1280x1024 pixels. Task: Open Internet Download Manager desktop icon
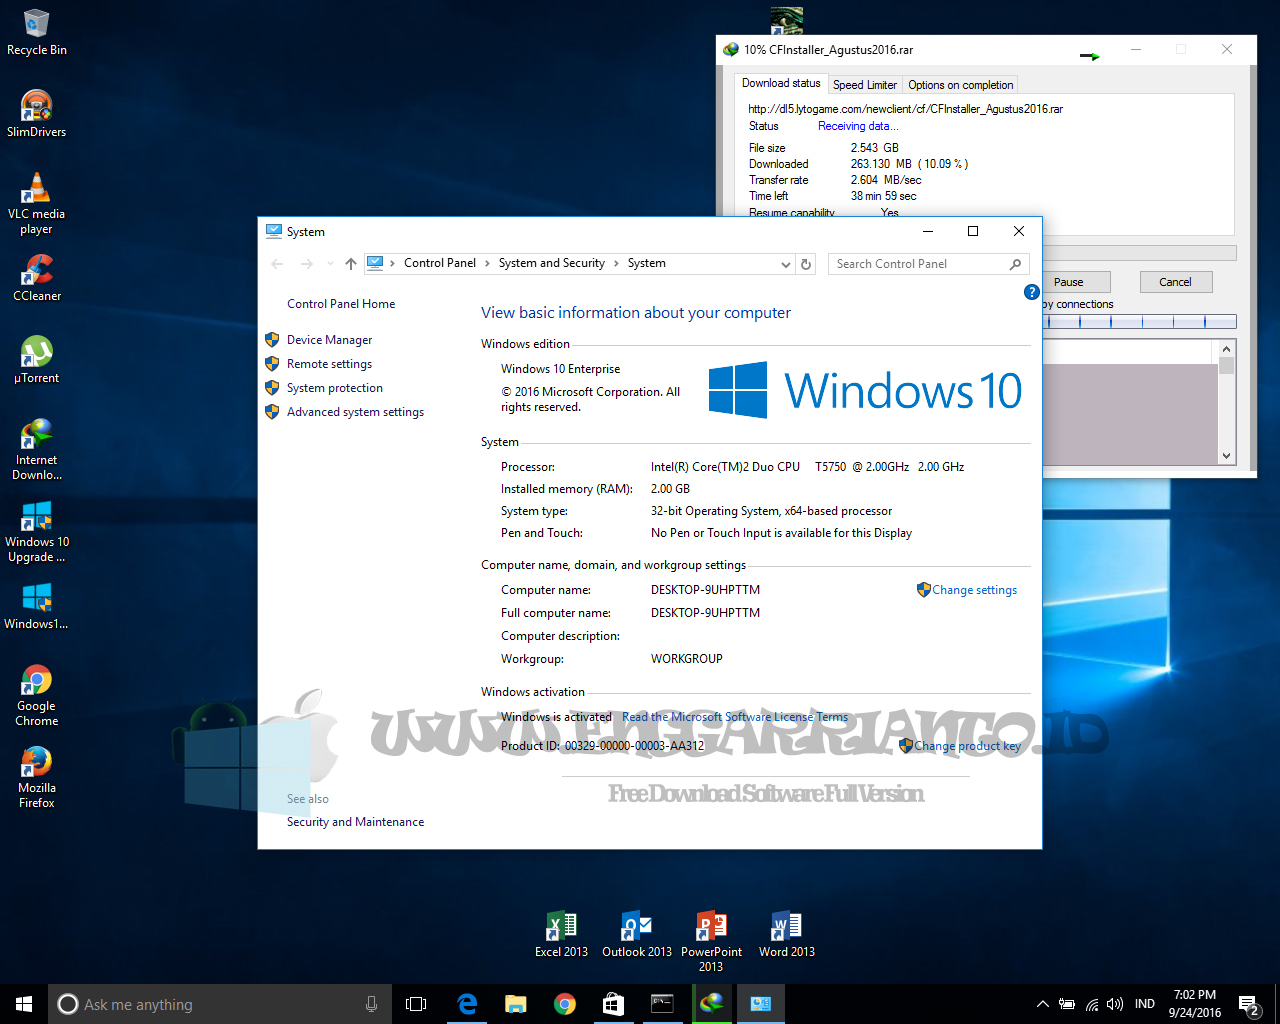coord(36,449)
